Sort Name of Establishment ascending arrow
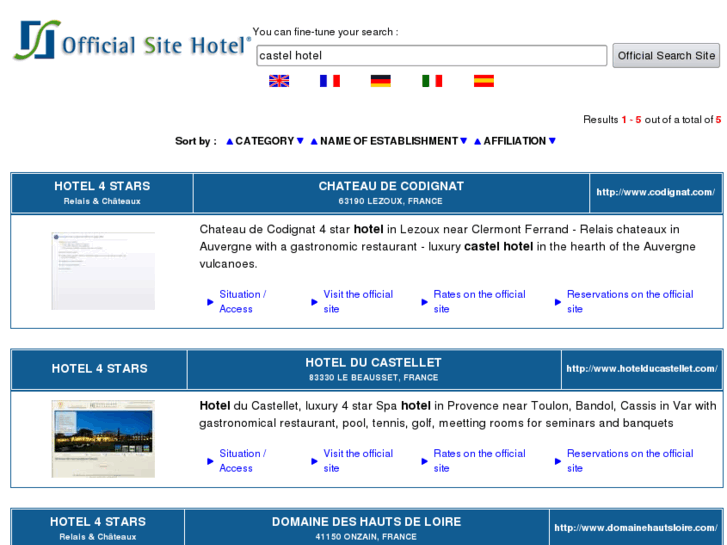 point(314,141)
